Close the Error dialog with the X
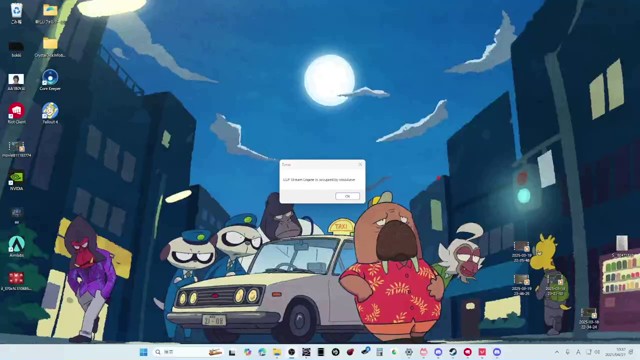 pyautogui.click(x=360, y=164)
